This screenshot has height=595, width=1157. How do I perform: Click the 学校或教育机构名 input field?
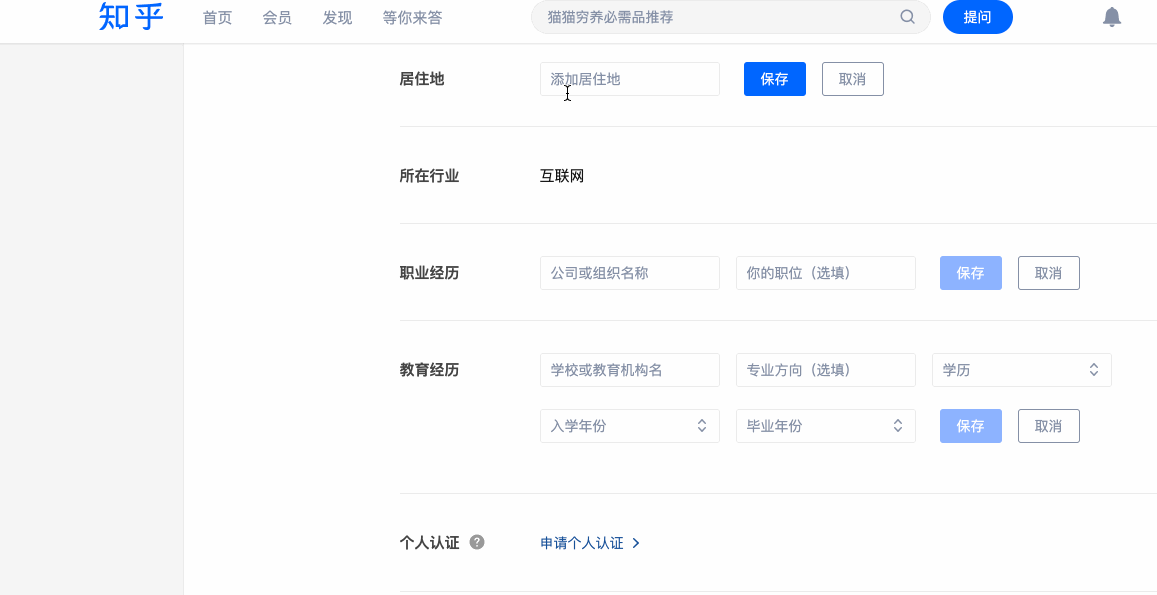coord(629,370)
